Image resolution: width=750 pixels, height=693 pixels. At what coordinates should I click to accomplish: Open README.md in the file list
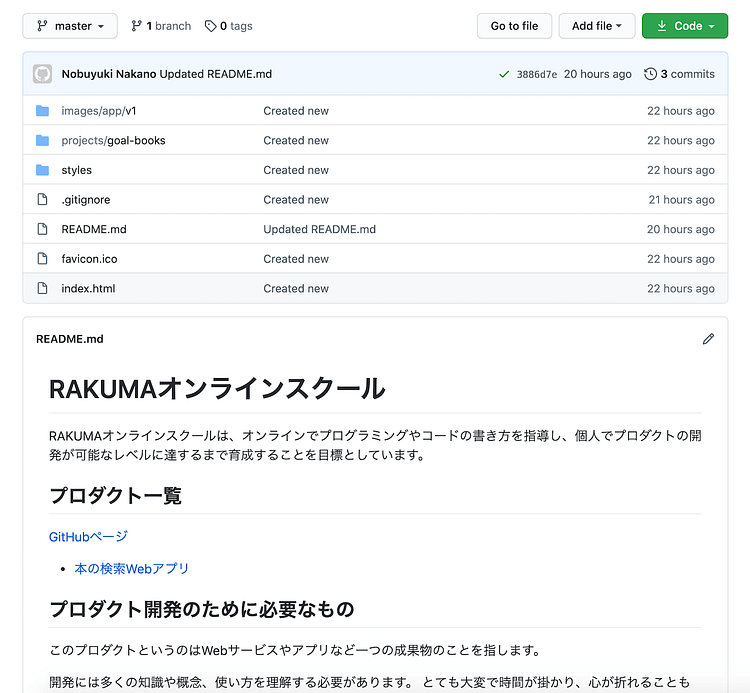coord(94,230)
